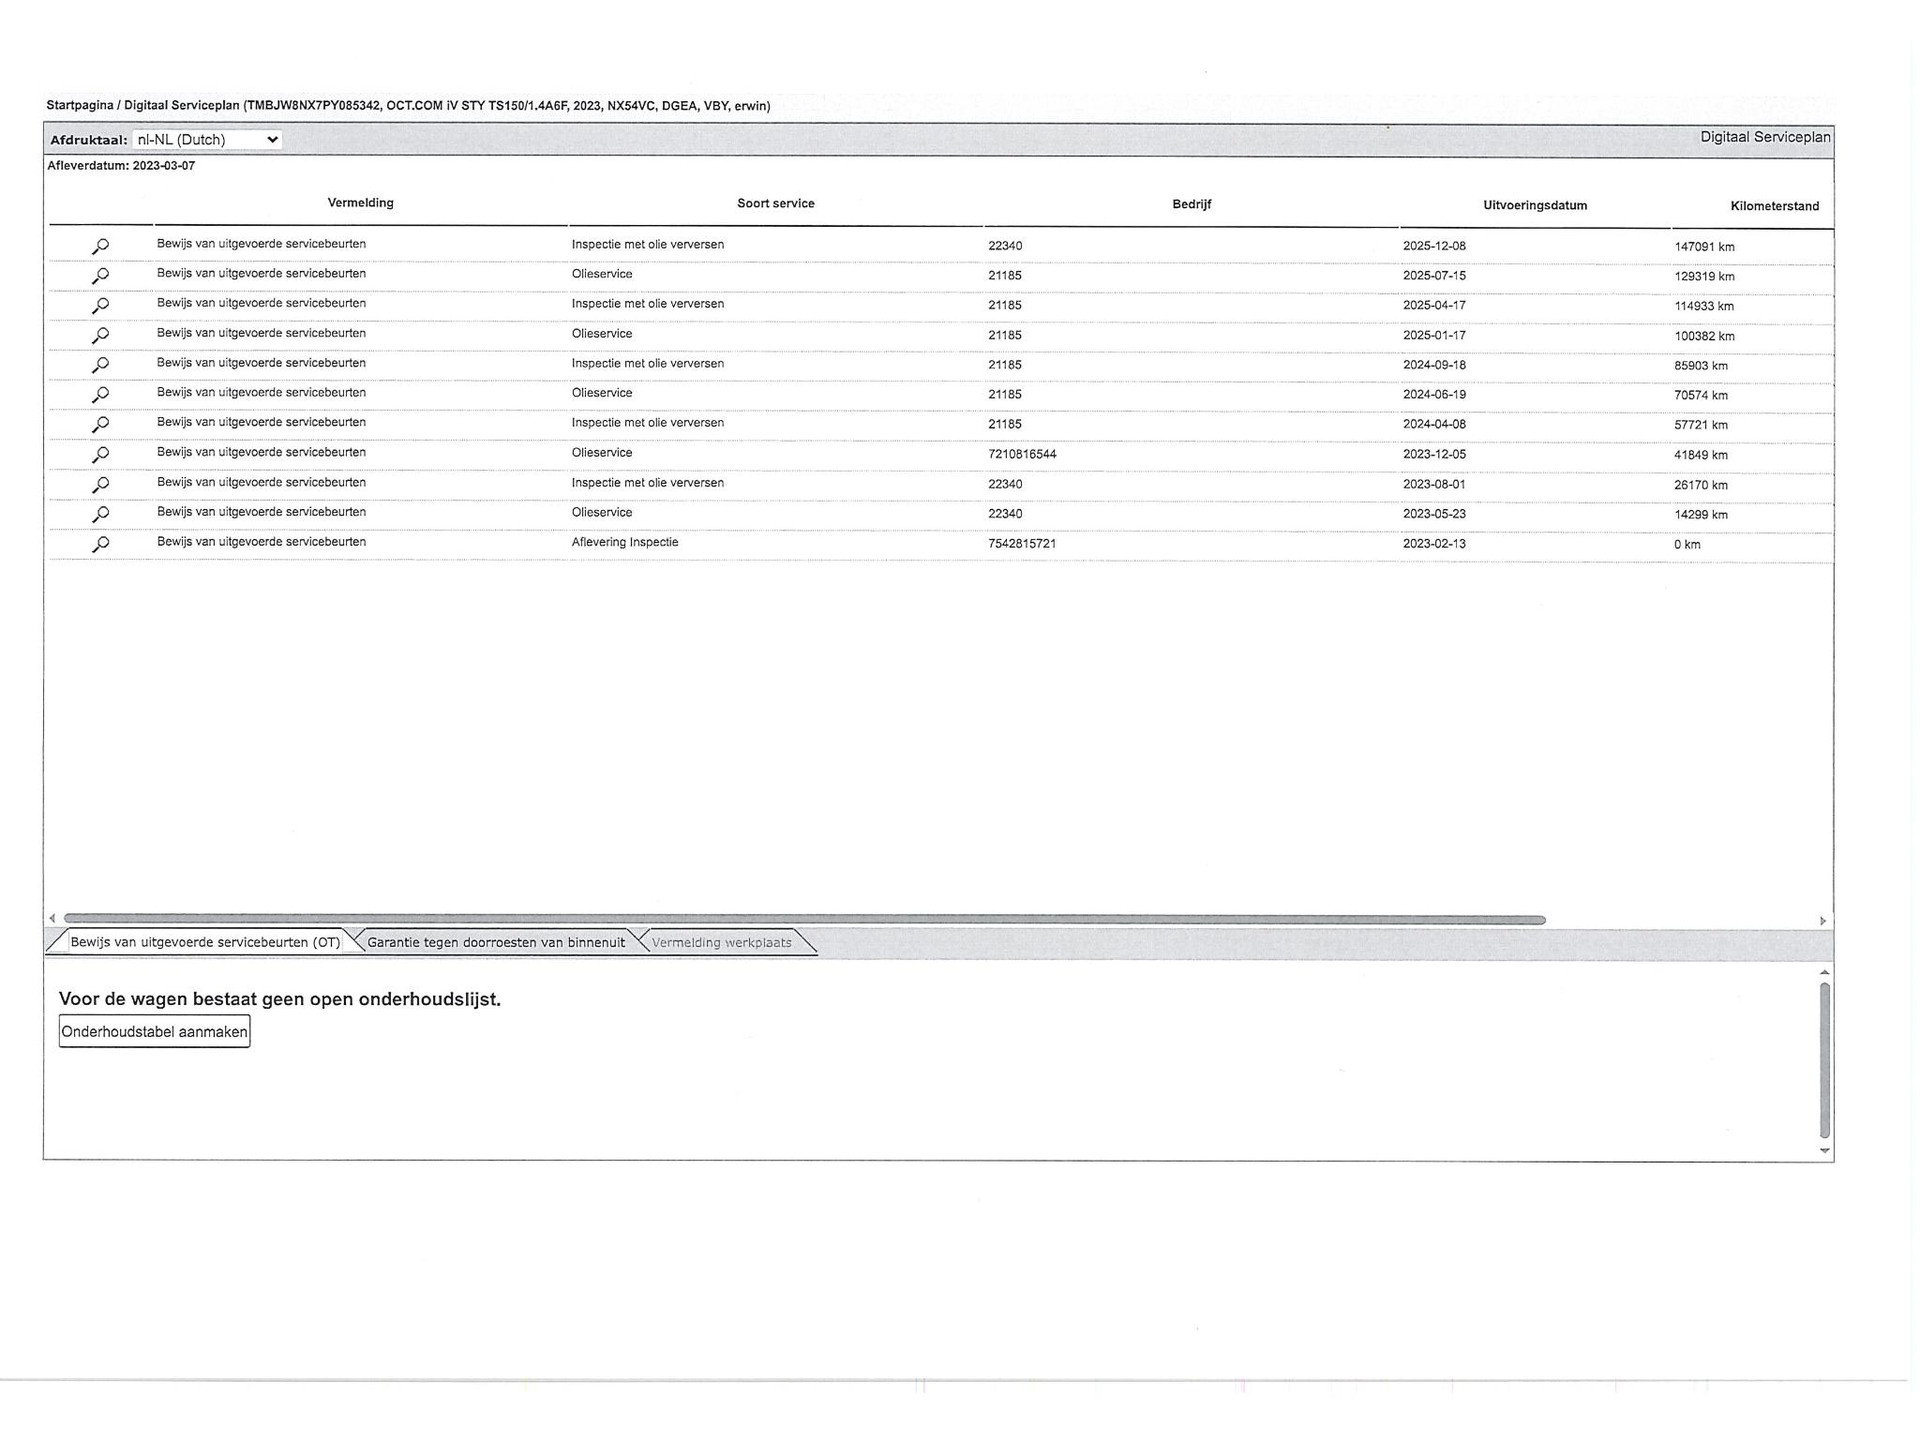Select Bewijs van uitgevoerde servicebeurten (OT) tab
This screenshot has height=1440, width=1920.
pos(204,942)
